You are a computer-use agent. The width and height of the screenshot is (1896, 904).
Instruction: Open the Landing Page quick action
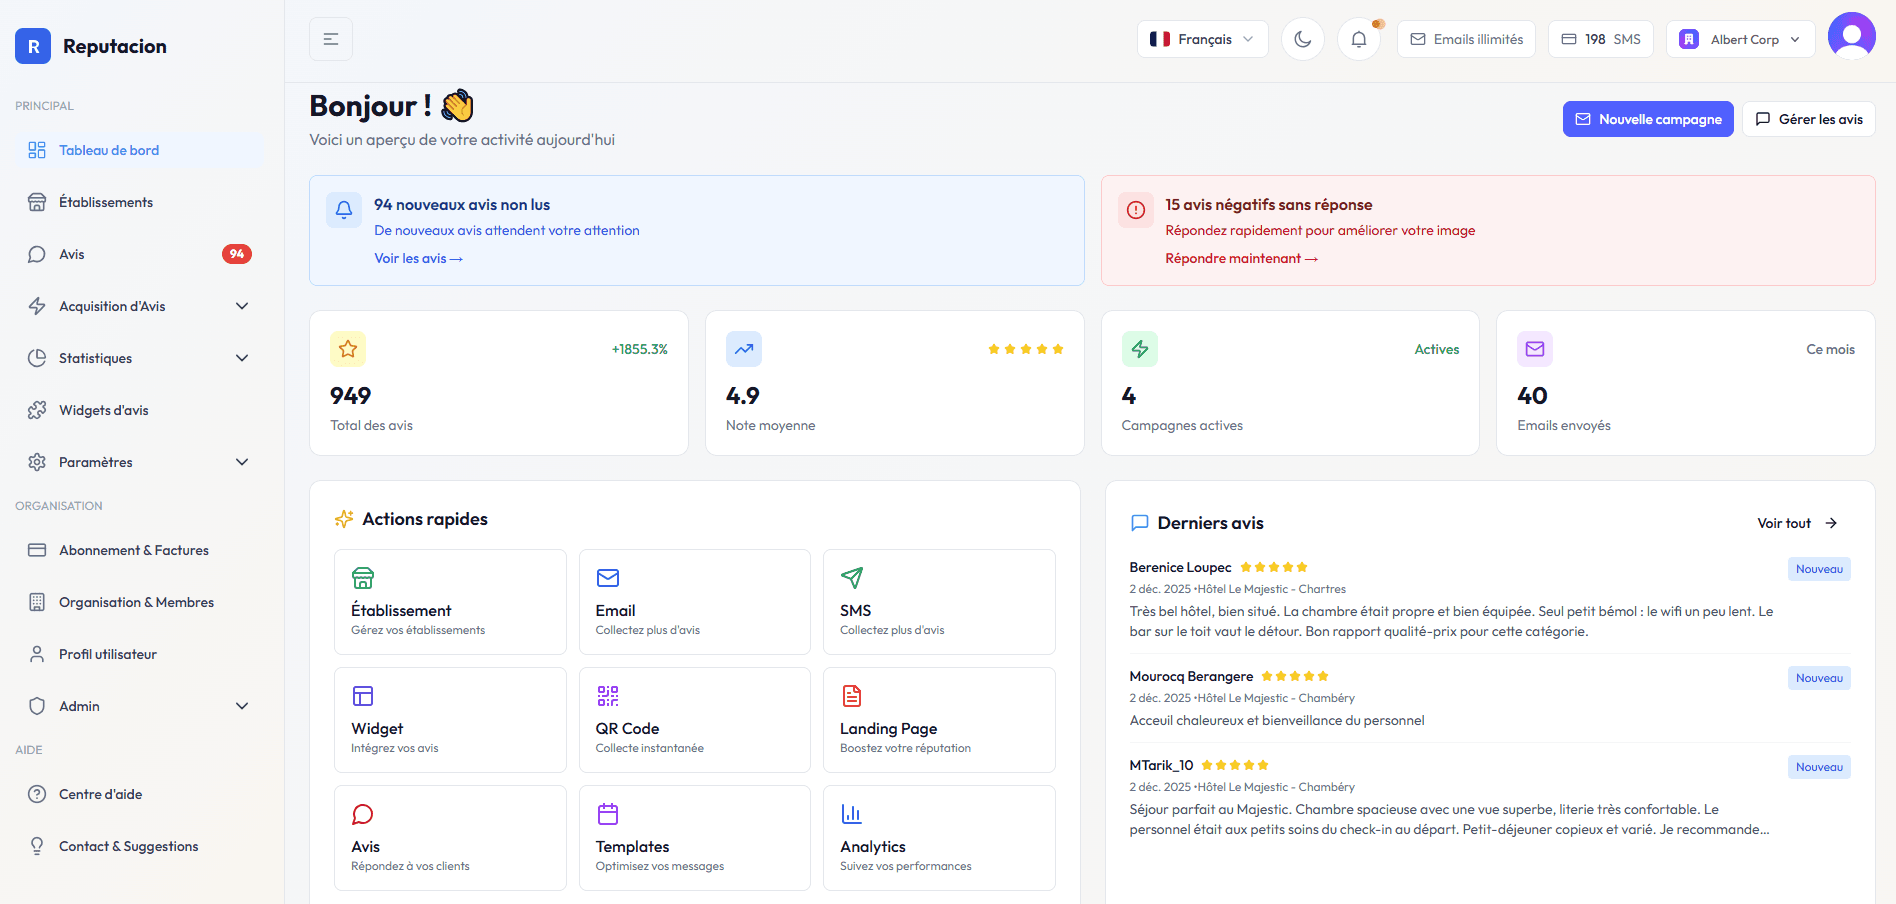click(938, 720)
